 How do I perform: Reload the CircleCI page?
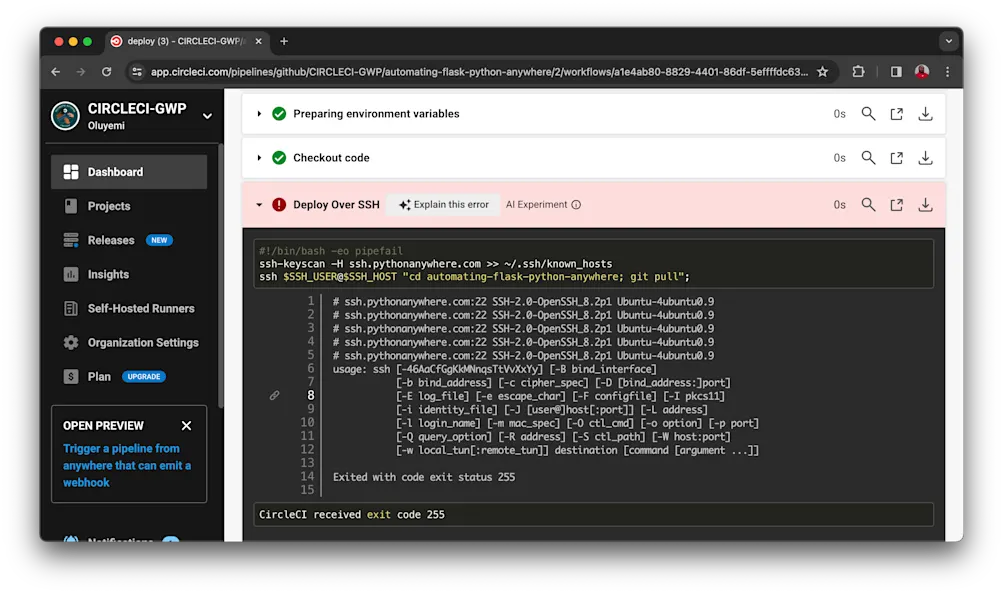pos(106,72)
